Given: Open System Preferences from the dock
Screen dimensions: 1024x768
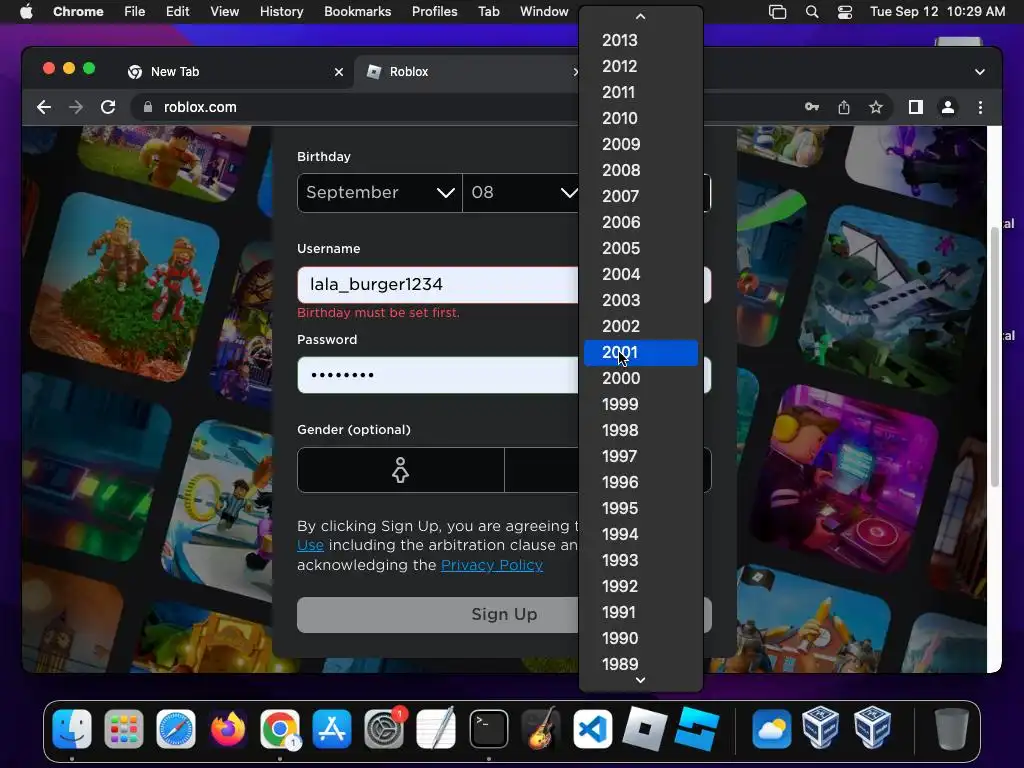Looking at the screenshot, I should pyautogui.click(x=384, y=728).
